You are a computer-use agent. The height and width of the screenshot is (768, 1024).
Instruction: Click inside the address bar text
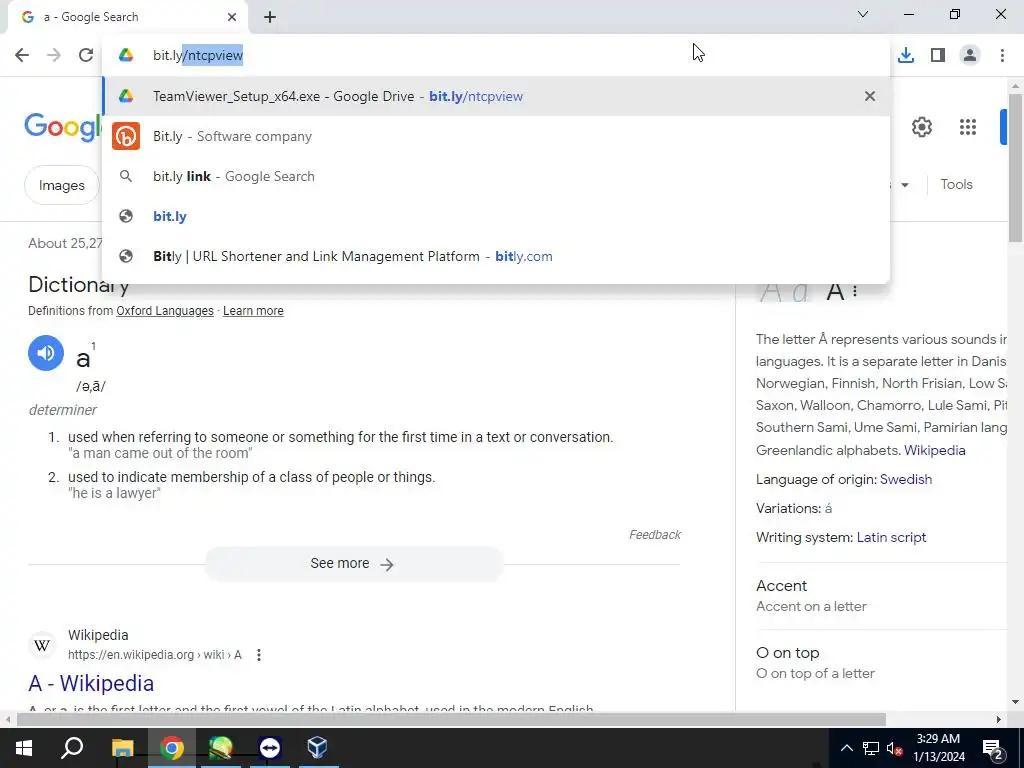tap(198, 56)
